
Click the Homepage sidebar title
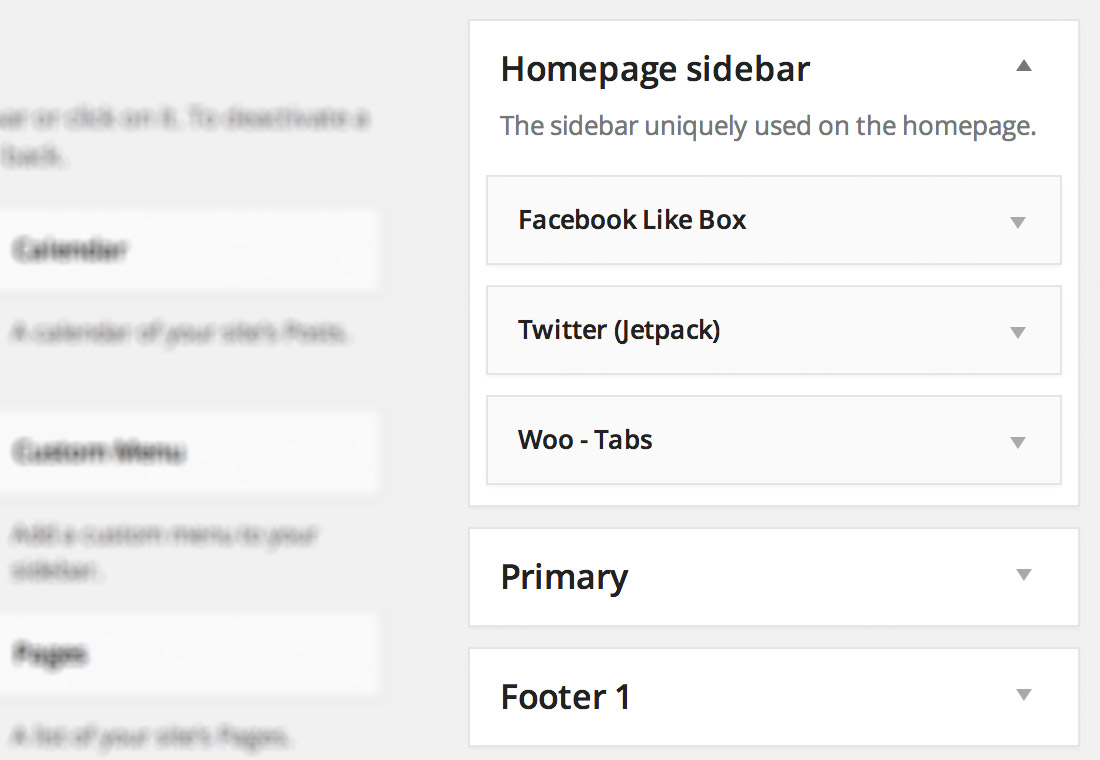655,68
